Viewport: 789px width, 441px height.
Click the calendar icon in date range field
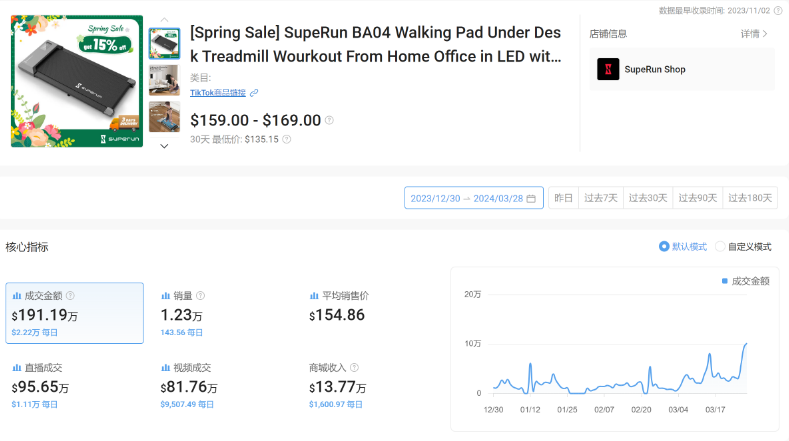click(x=532, y=198)
